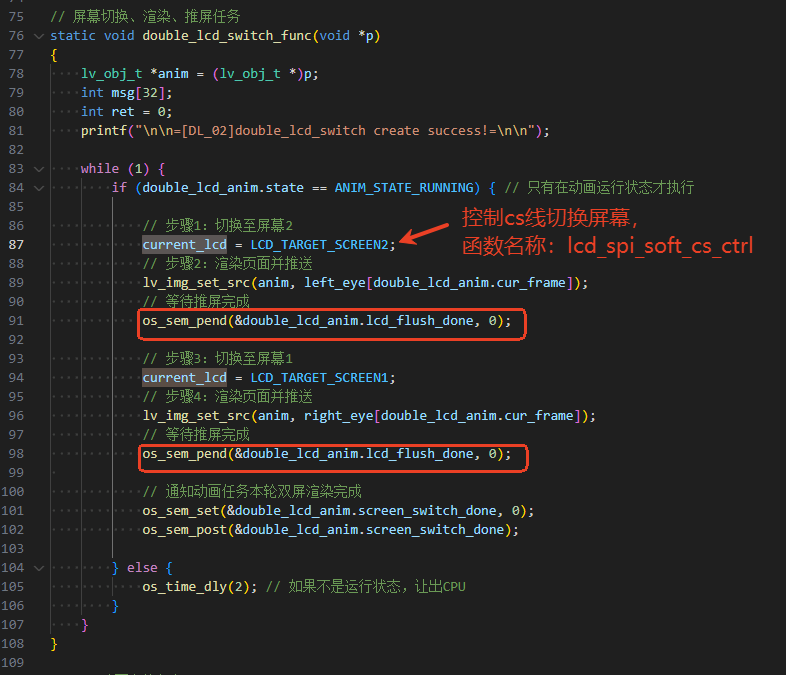Image resolution: width=786 pixels, height=675 pixels.
Task: Click the LCD_TARGET_SCREEN2 constant
Action: tap(320, 245)
